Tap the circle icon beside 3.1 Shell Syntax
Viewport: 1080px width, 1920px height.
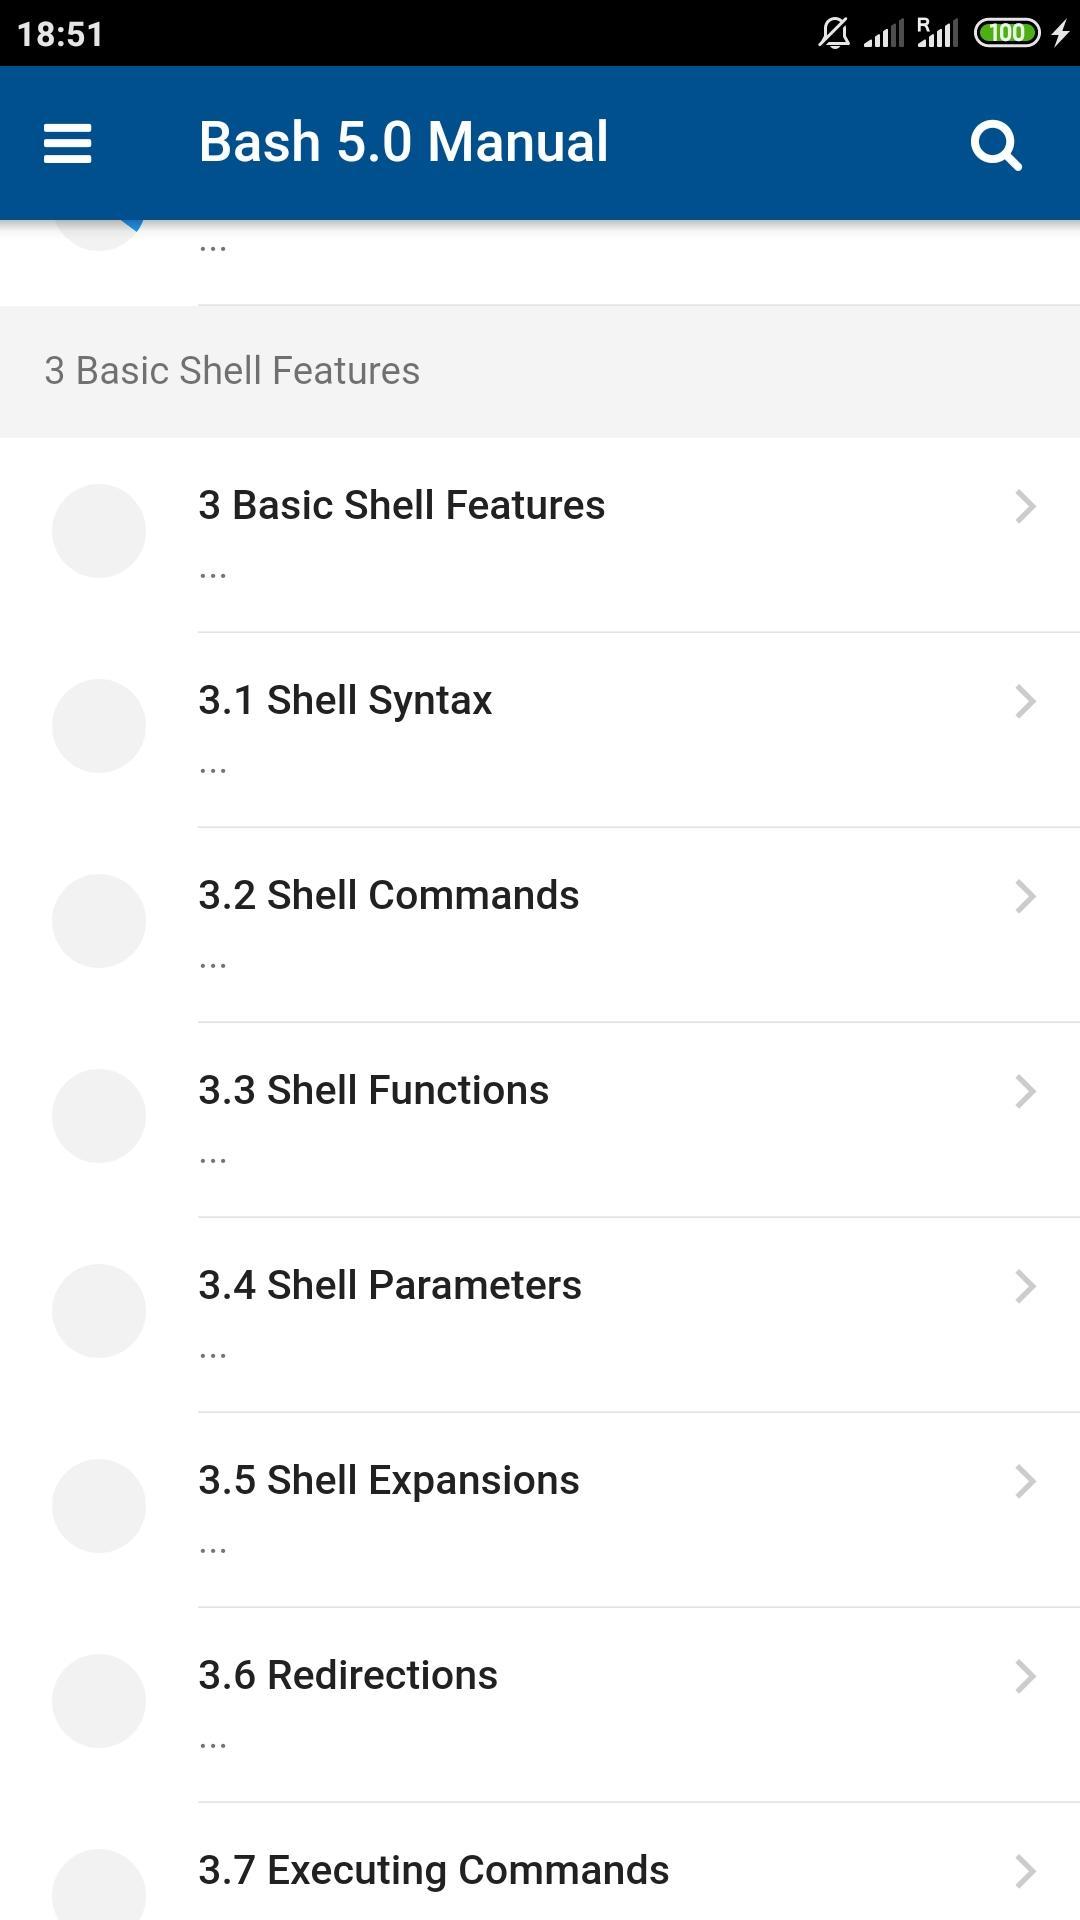click(99, 726)
